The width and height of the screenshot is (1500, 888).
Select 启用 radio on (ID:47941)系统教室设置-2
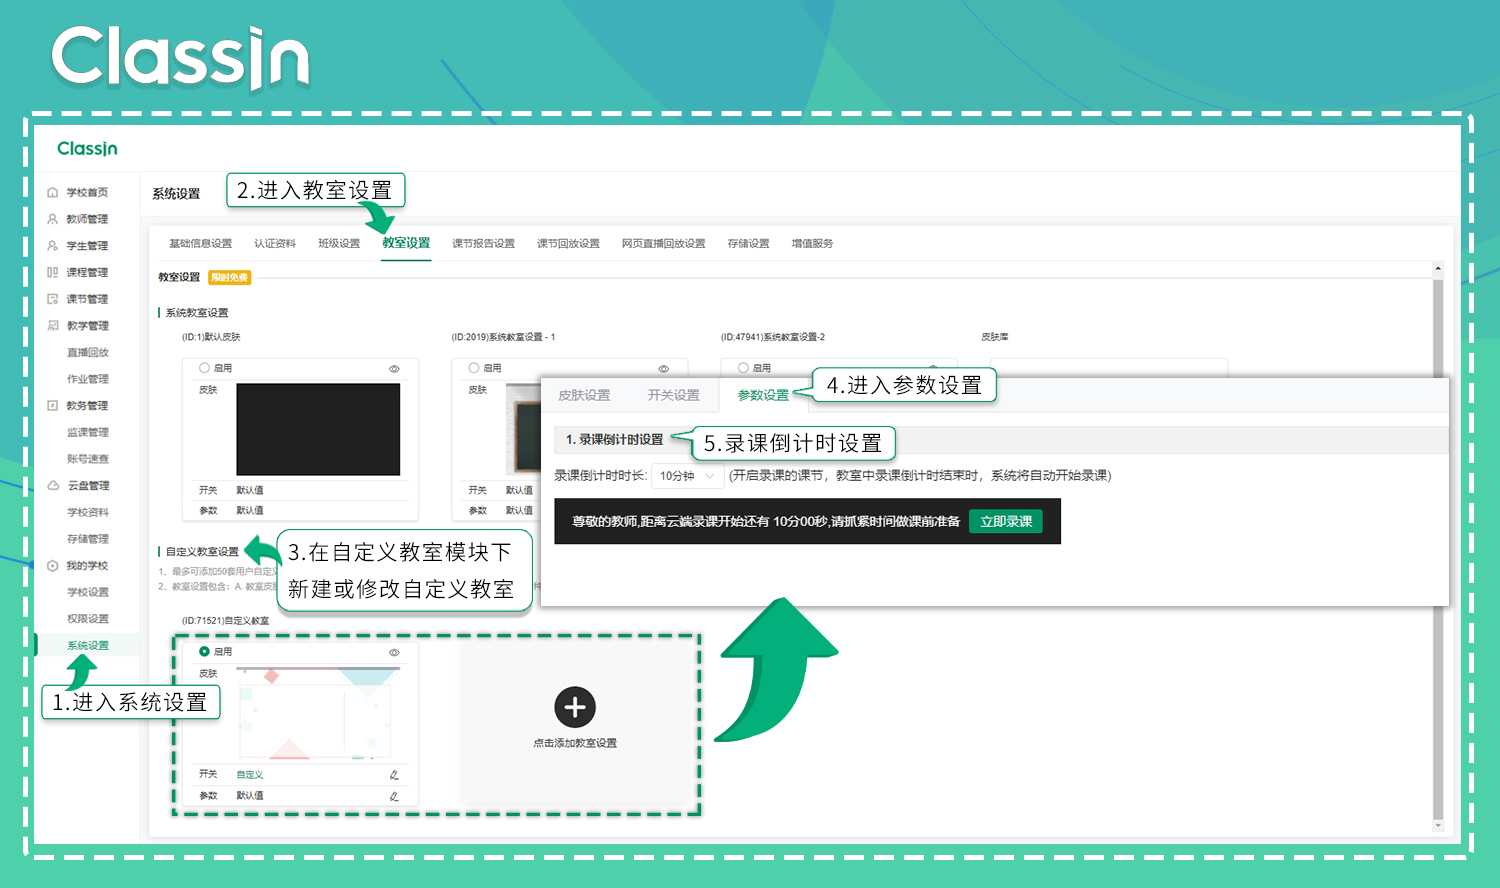(743, 368)
